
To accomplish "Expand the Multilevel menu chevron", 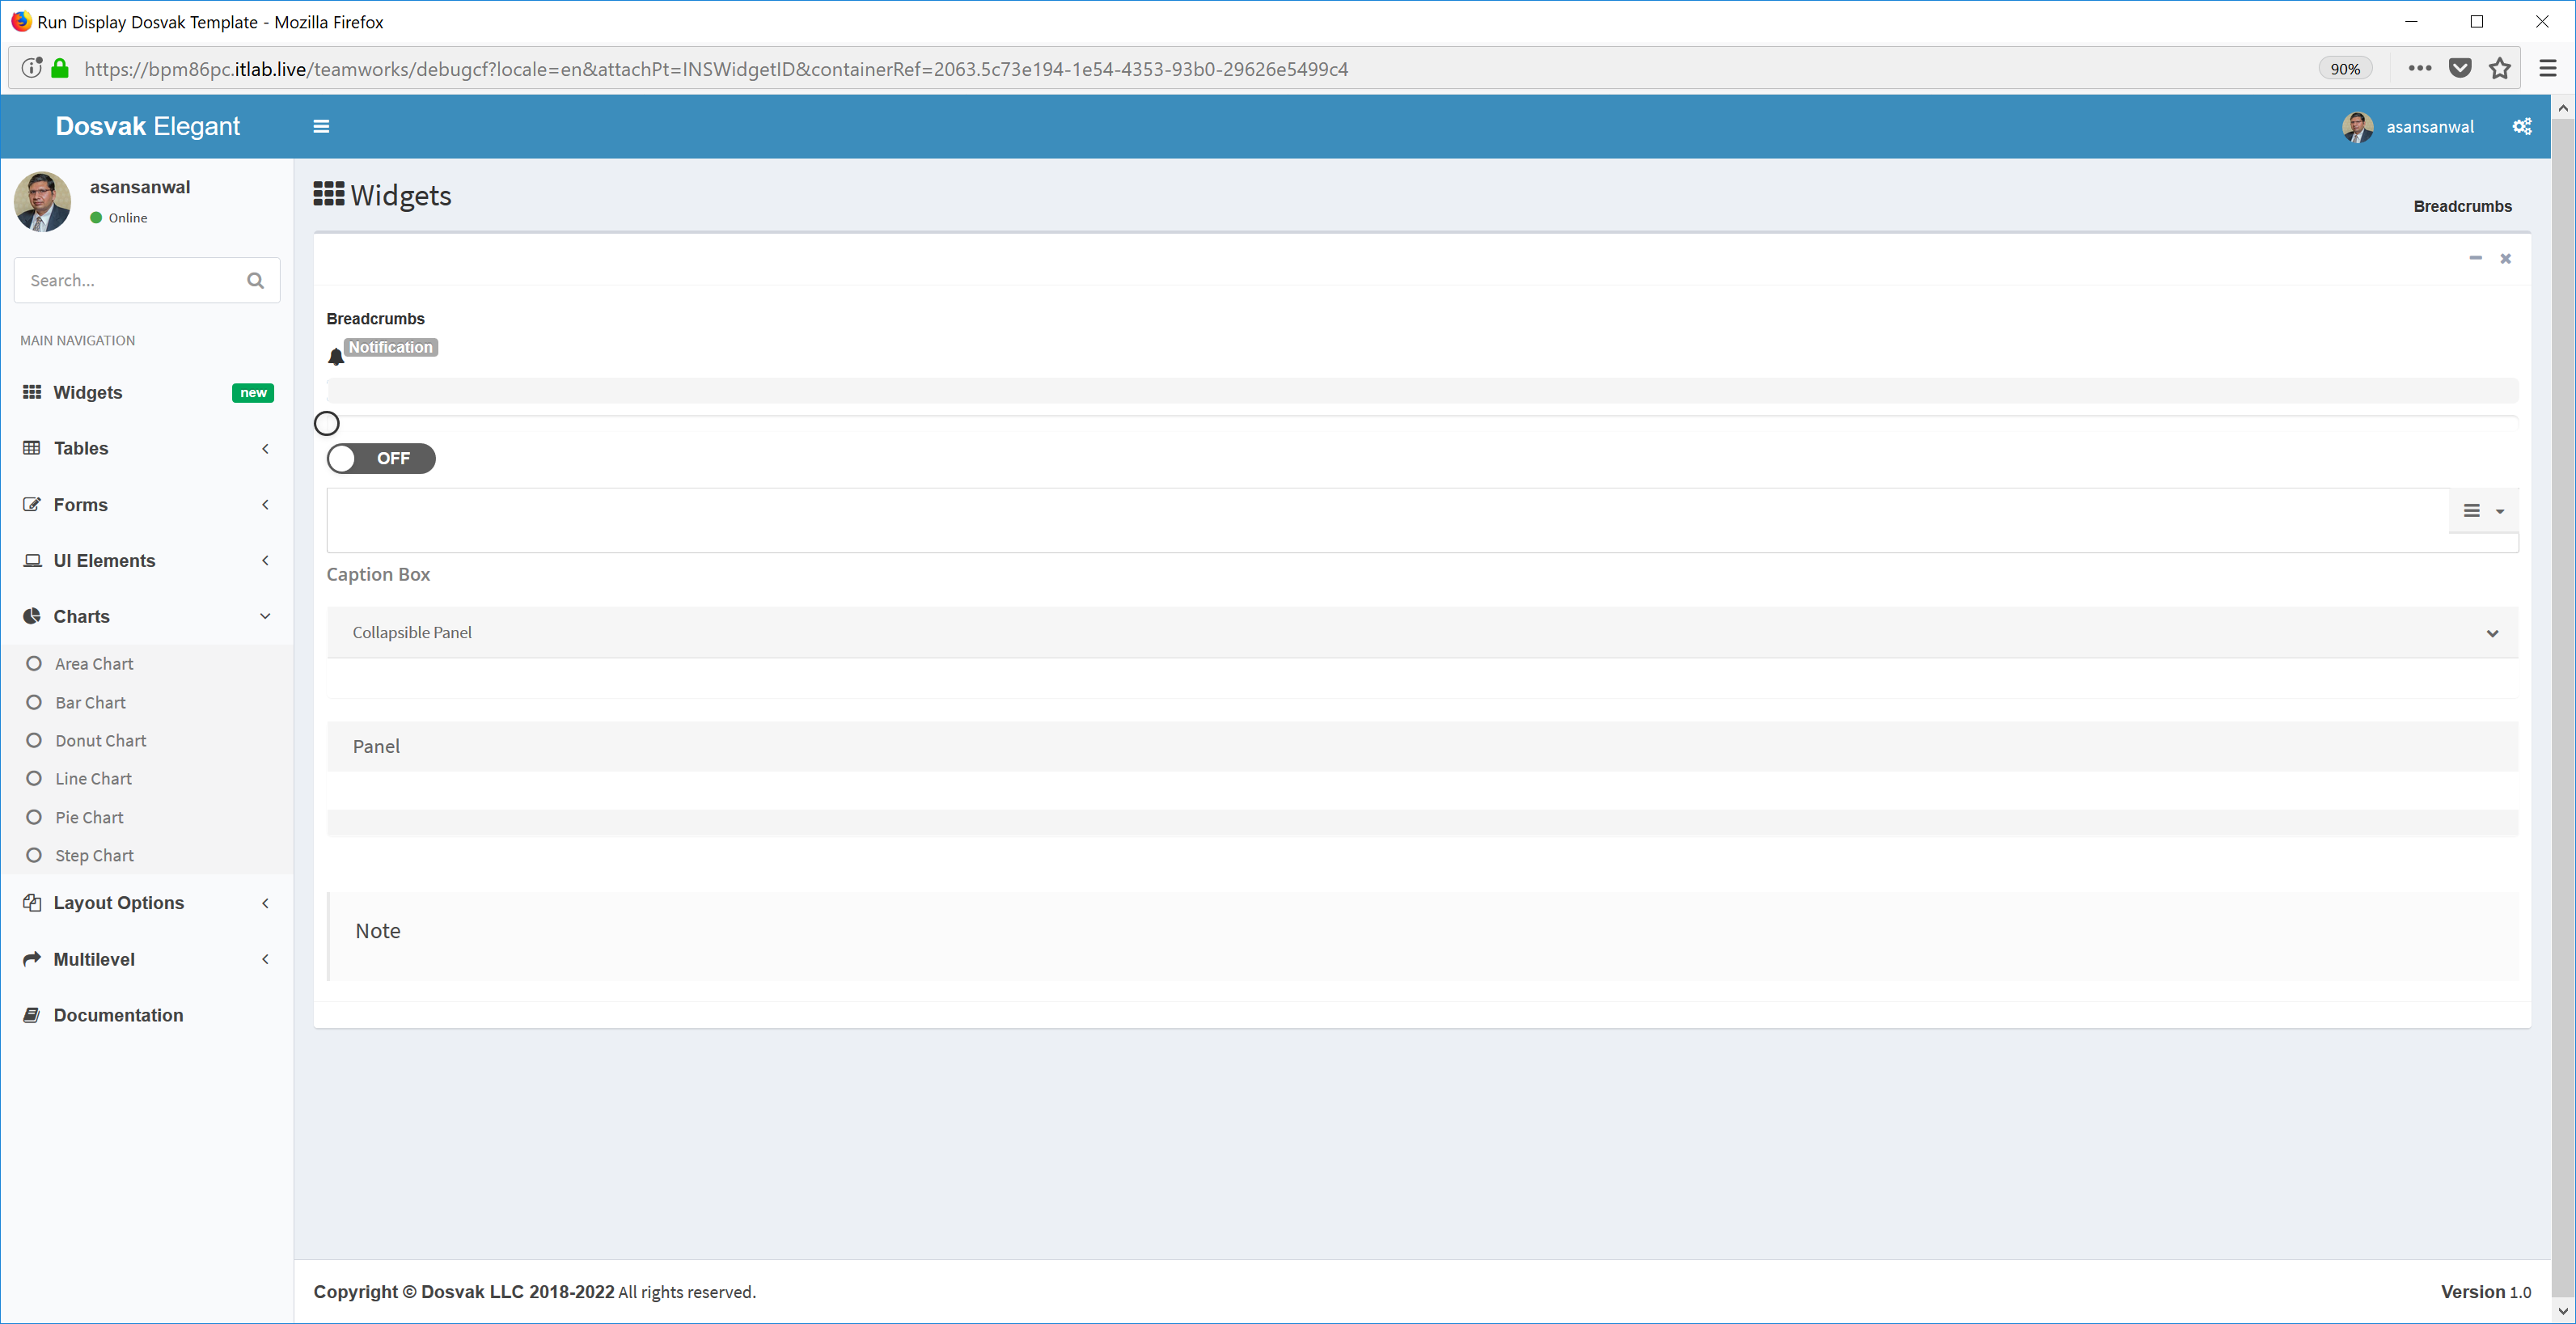I will click(x=265, y=959).
